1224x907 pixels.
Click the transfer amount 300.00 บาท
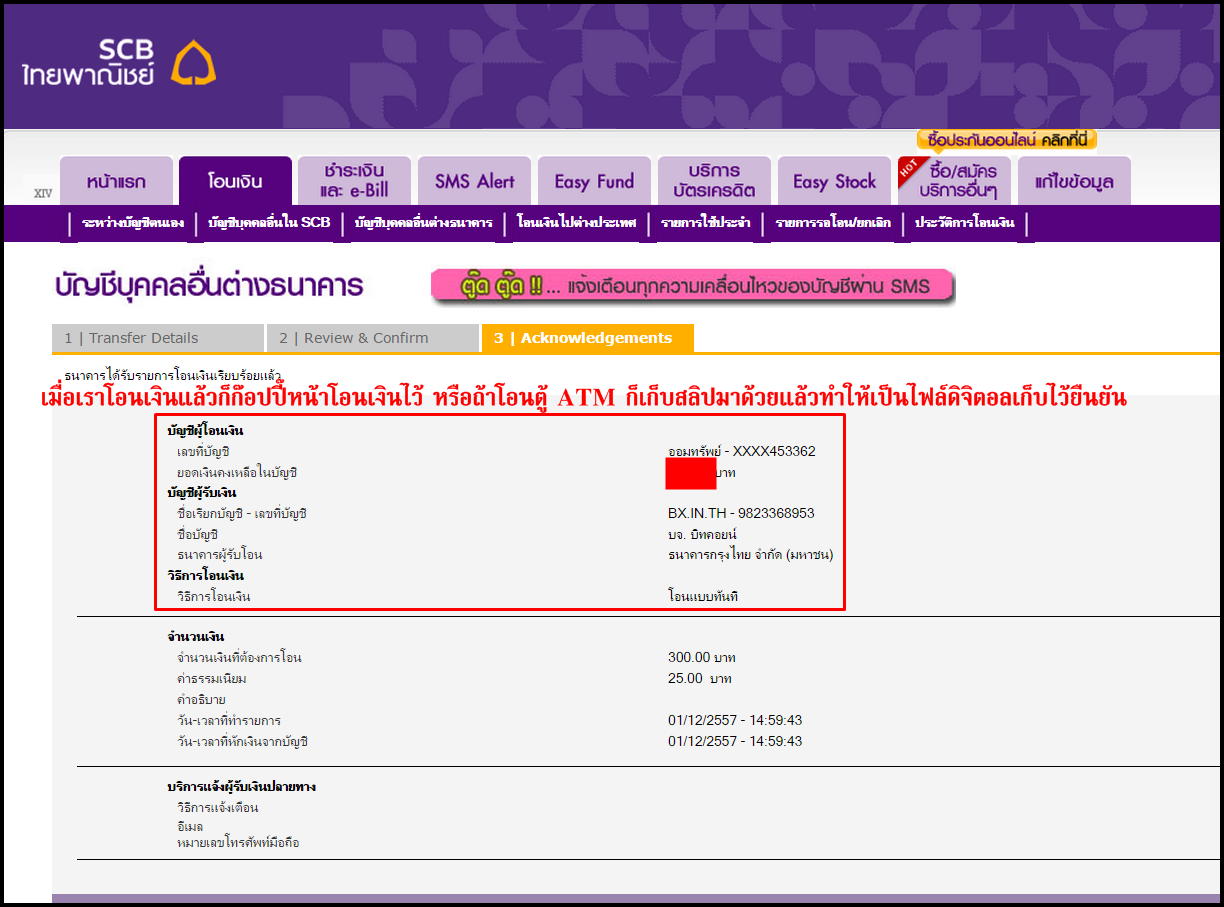tap(701, 658)
